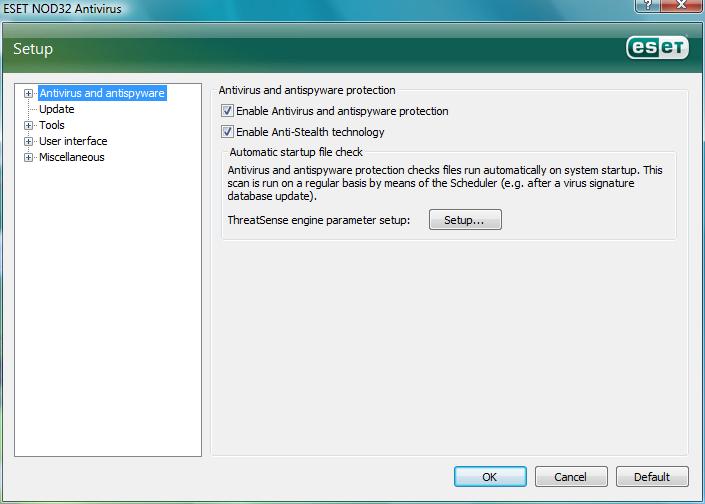Select the User interface tree item
The width and height of the screenshot is (705, 504).
tap(73, 141)
